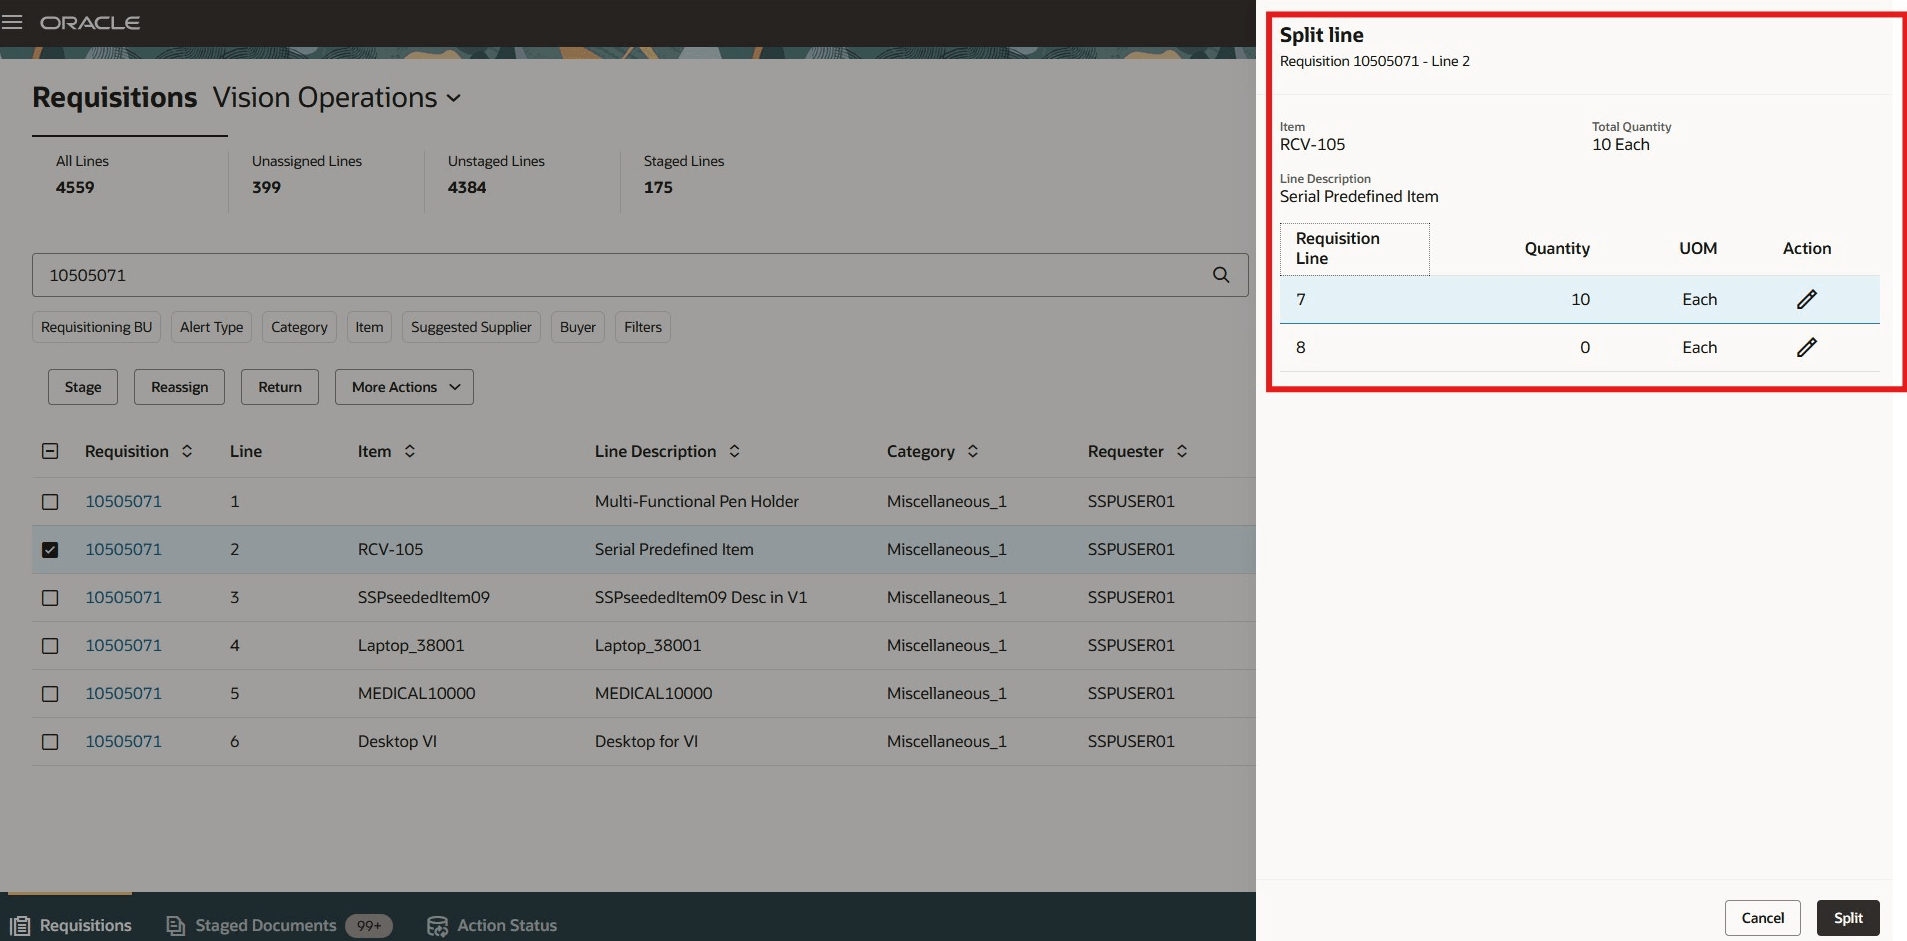The image size is (1907, 941).
Task: Click the search magnifier icon
Action: pos(1220,275)
